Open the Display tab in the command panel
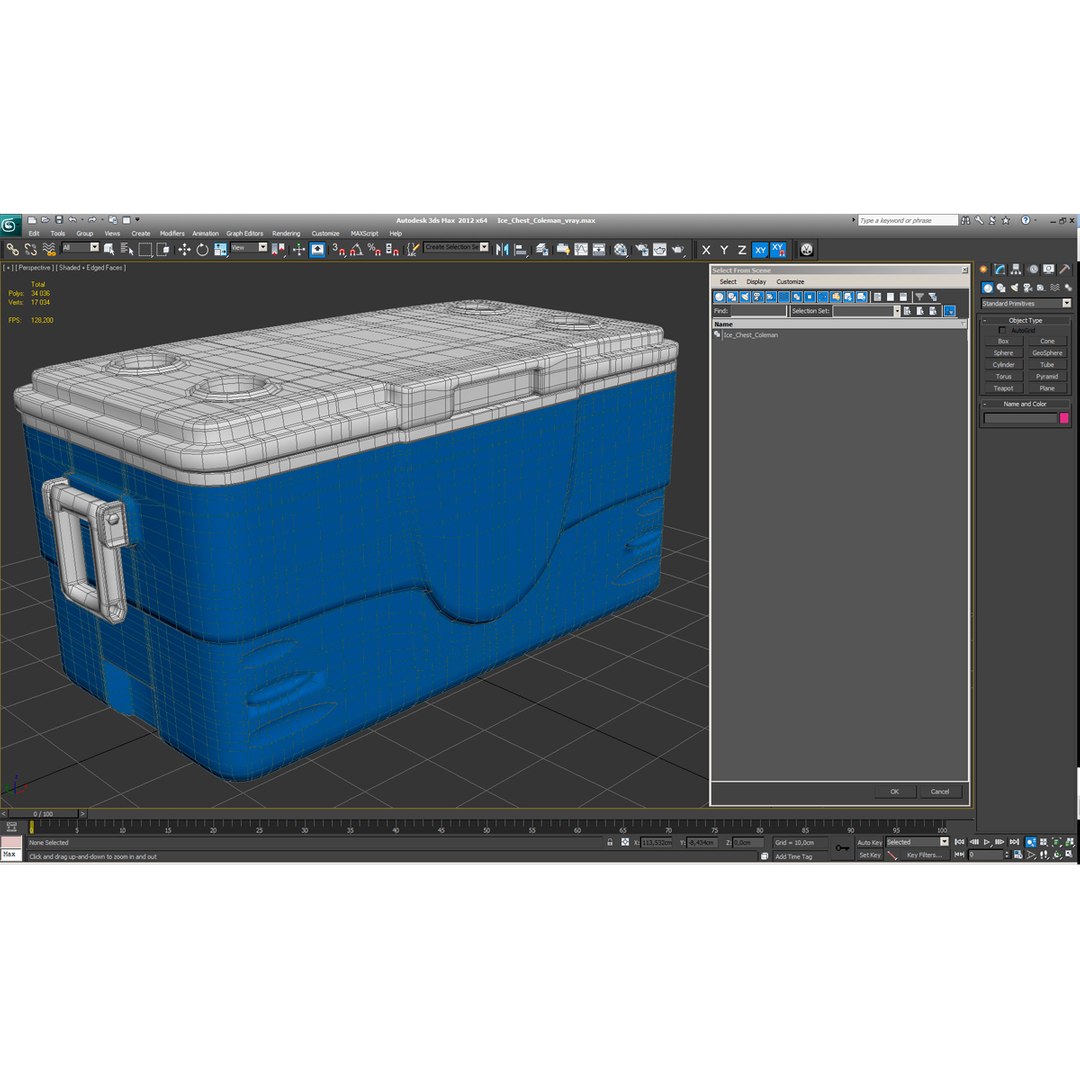 click(1048, 269)
